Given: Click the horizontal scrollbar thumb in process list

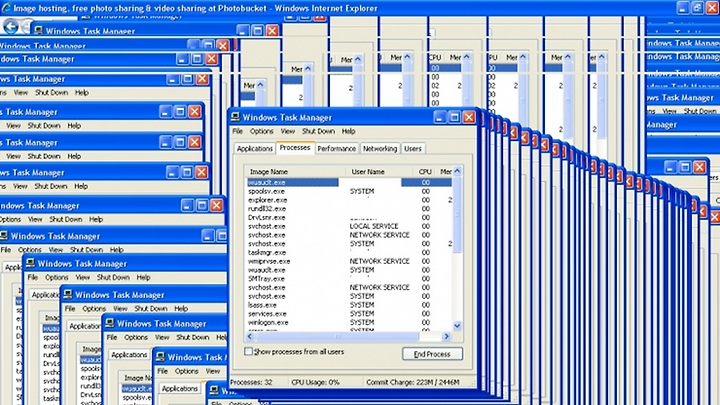Looking at the screenshot, I should coord(338,337).
